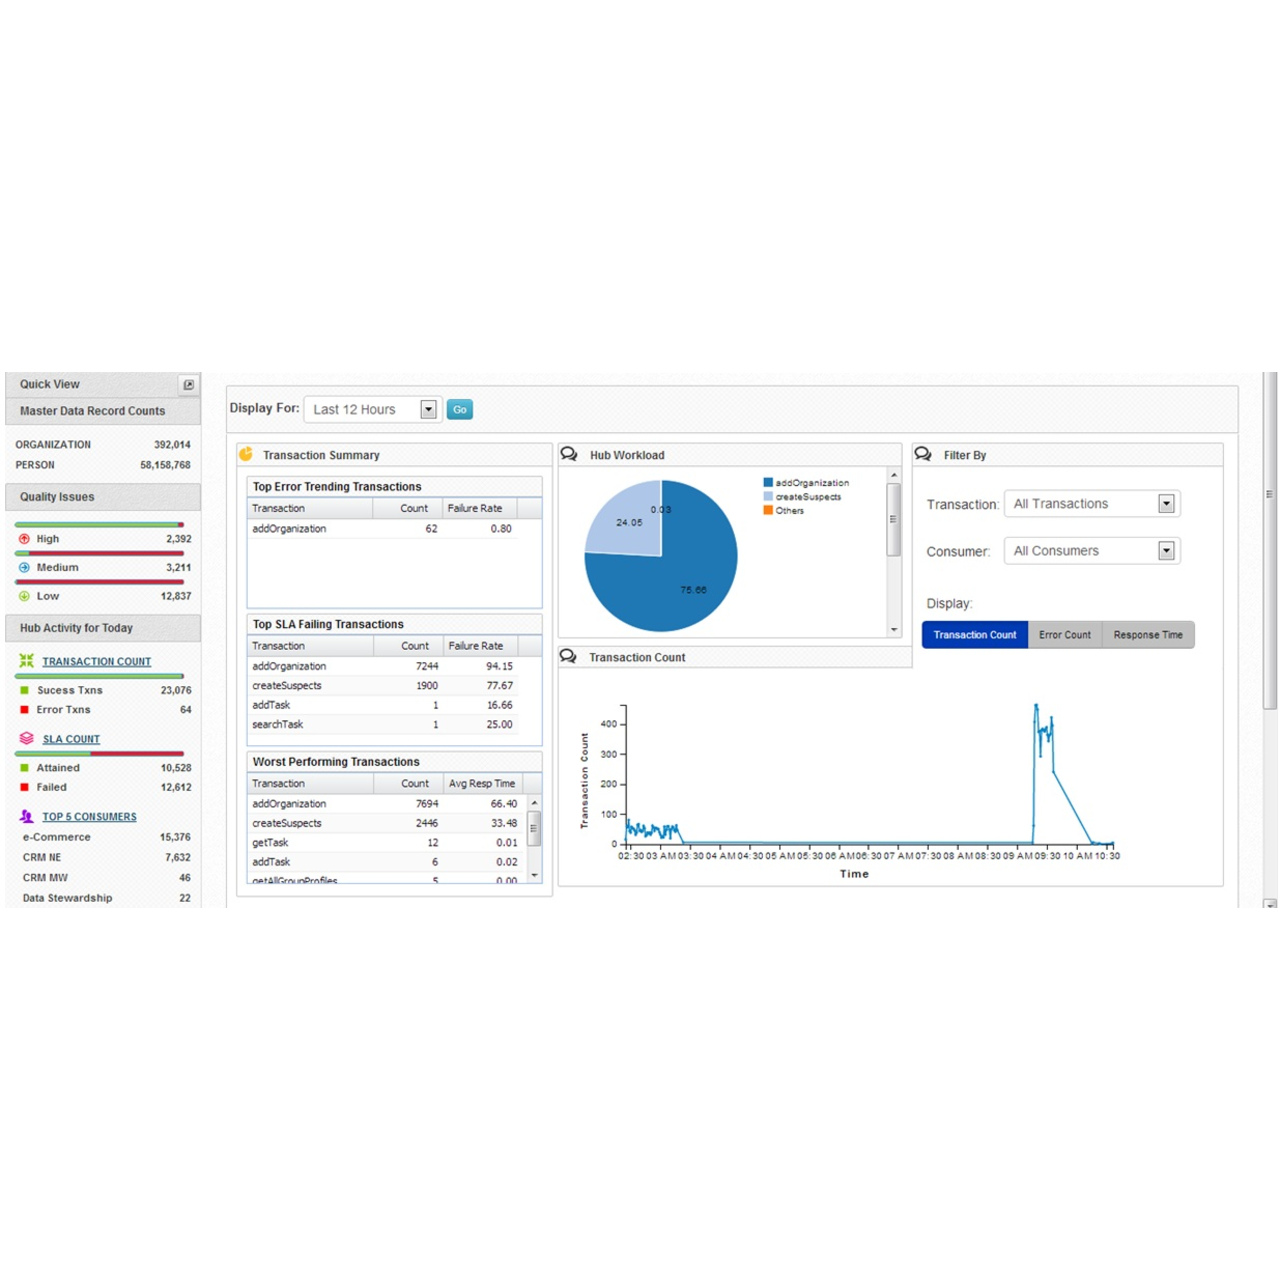Click the Filter By panel icon
This screenshot has width=1280, height=1280.
click(x=922, y=453)
